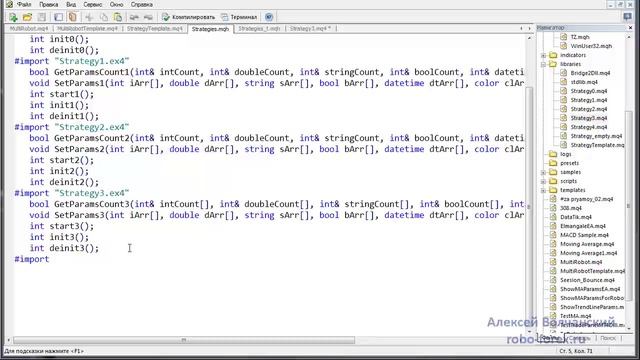Select Strategy2.mq4 in Navigator
This screenshot has width=640, height=360.
coord(589,109)
